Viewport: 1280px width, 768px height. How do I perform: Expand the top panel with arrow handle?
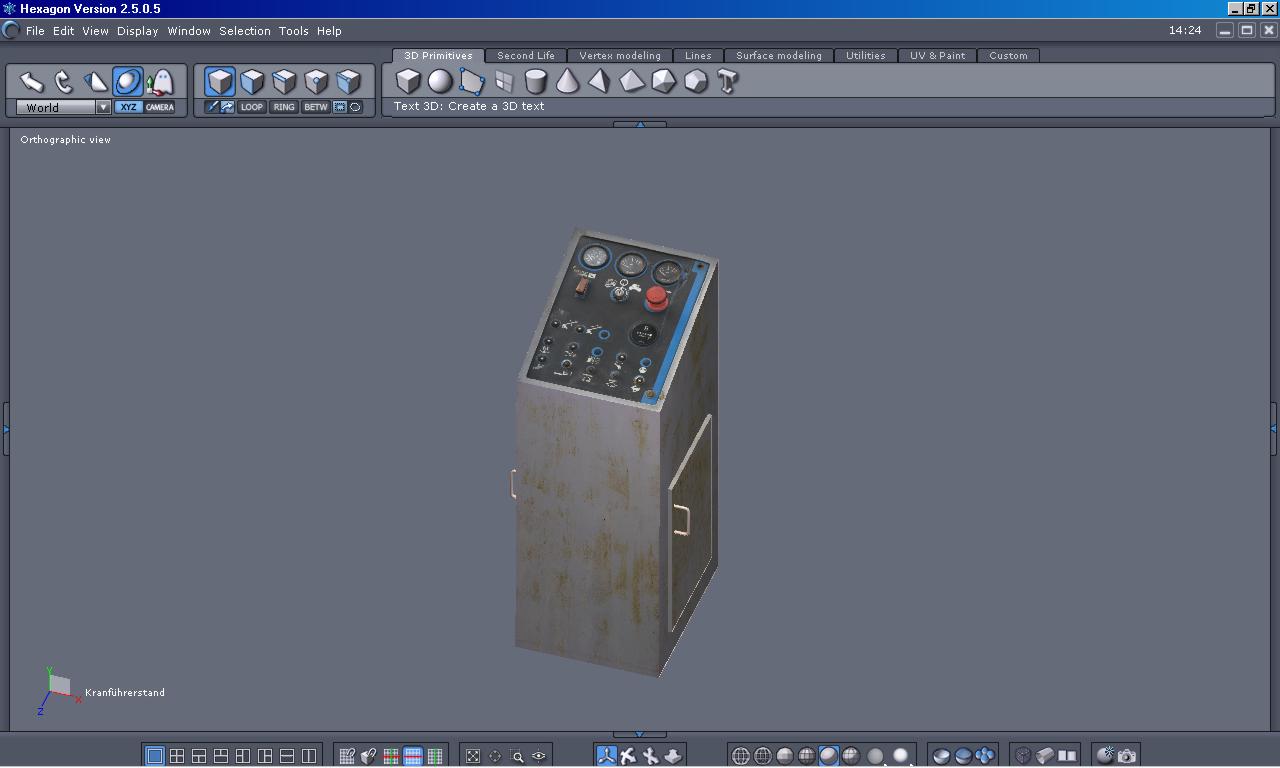point(639,124)
